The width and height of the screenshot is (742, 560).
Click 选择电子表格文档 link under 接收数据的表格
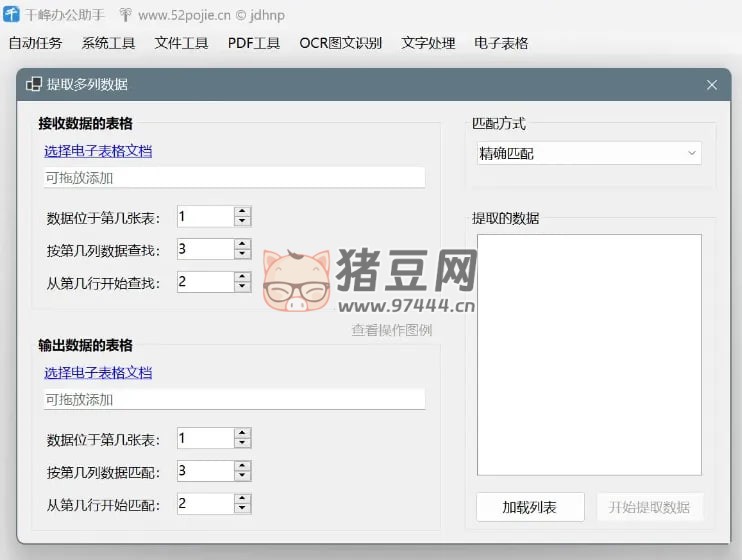point(98,151)
